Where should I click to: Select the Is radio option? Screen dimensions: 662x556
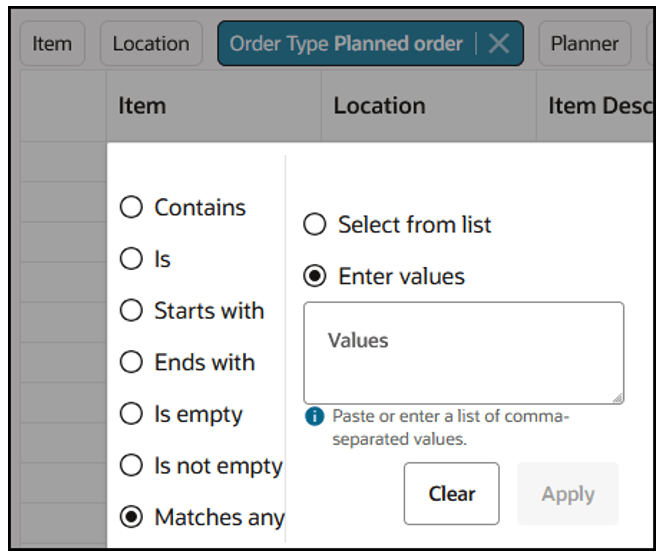[132, 260]
